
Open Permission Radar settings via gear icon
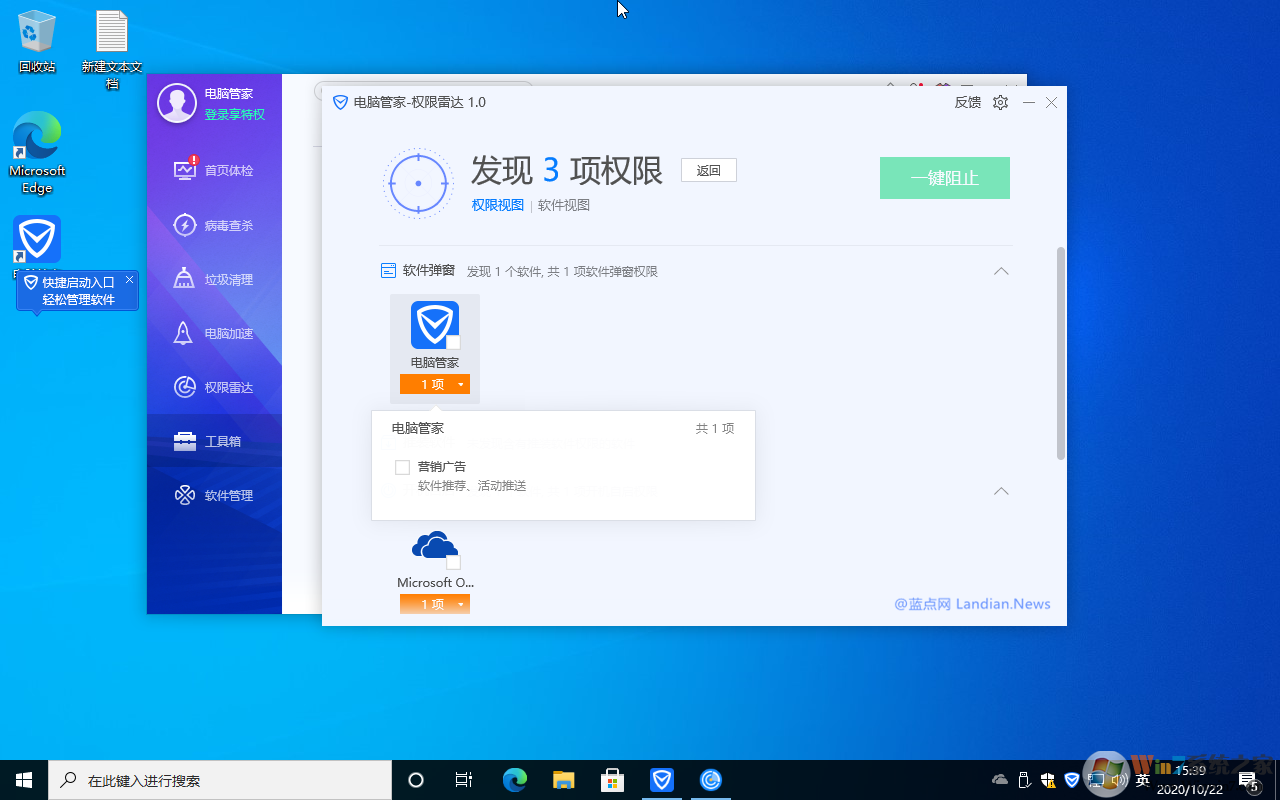tap(999, 102)
